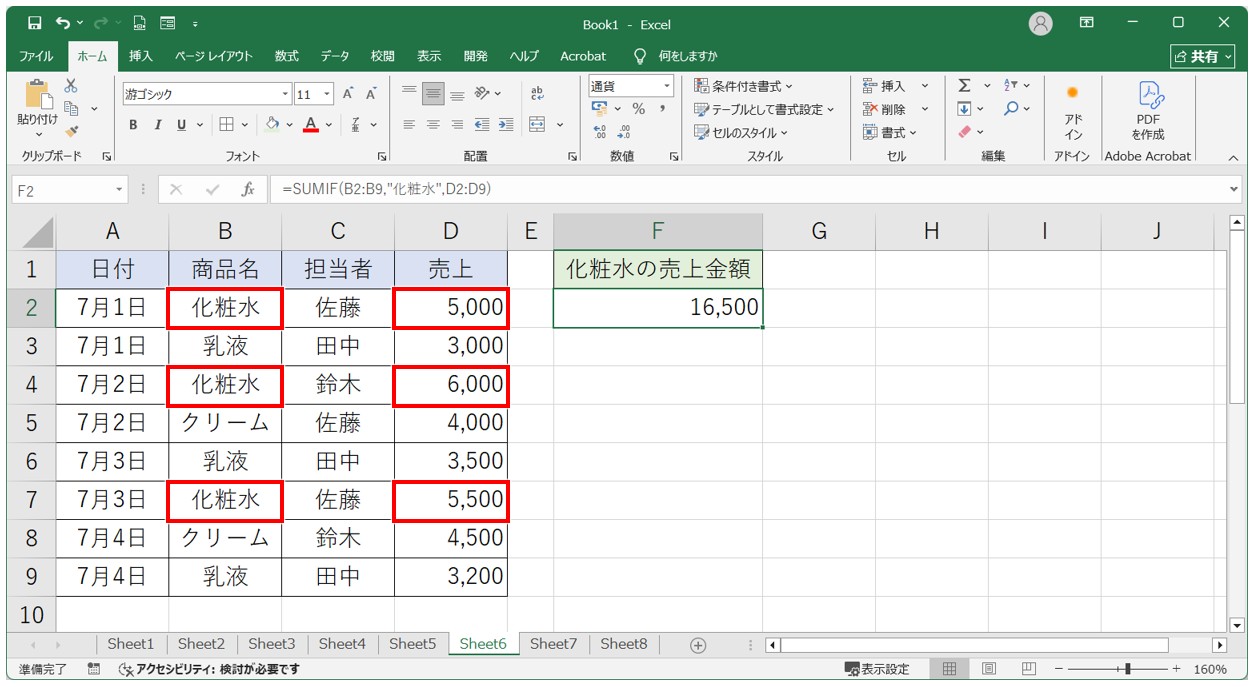Screen dimensions: 1255x687
Task: Click the accessibility status message
Action: 208,669
